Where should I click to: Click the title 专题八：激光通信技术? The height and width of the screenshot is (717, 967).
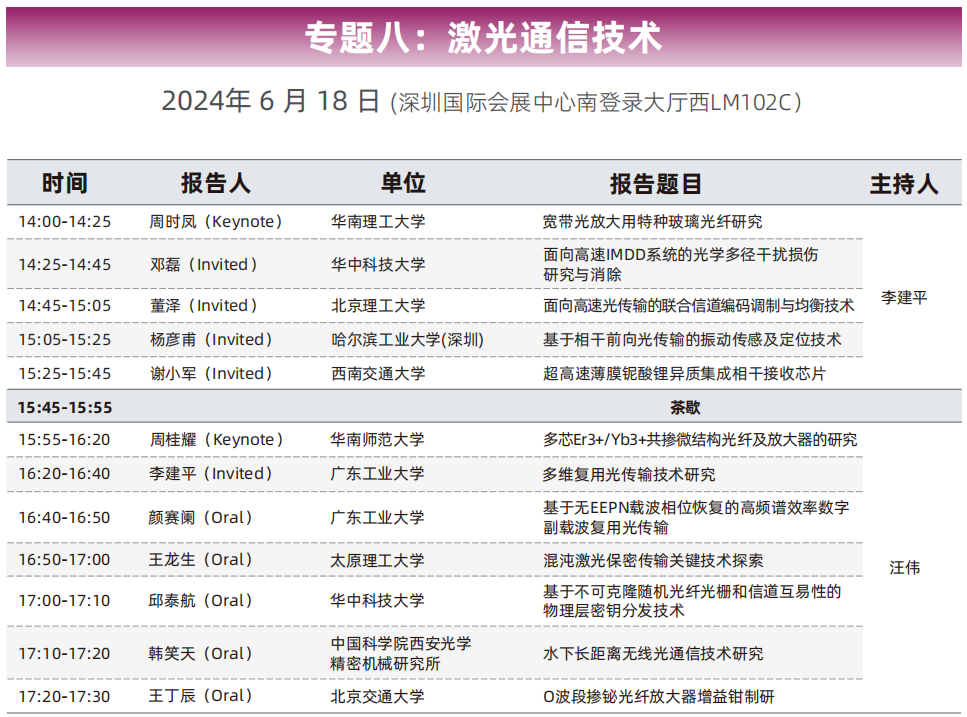[483, 37]
